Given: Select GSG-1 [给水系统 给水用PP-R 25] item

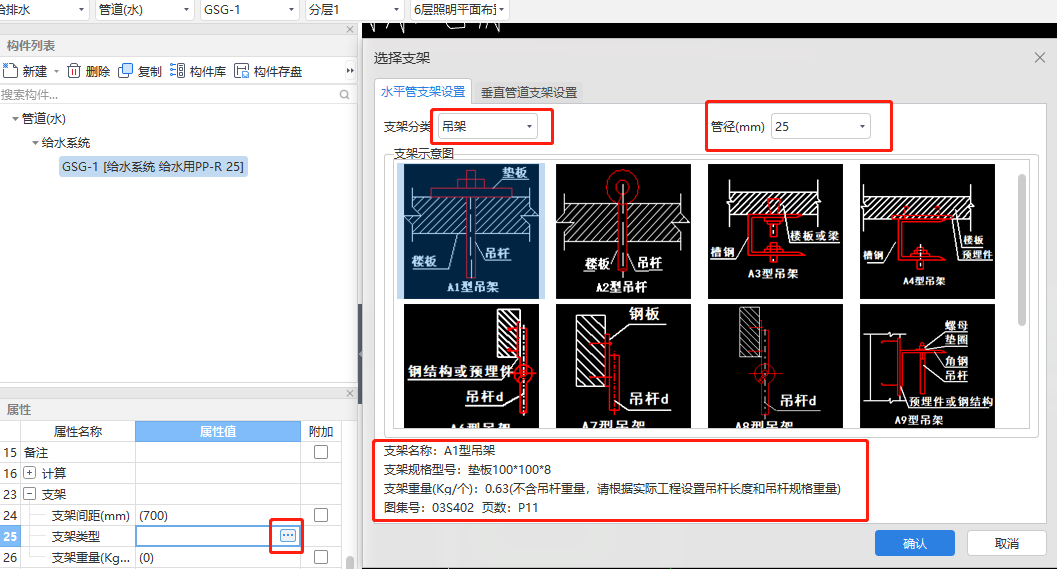Looking at the screenshot, I should click(x=153, y=167).
